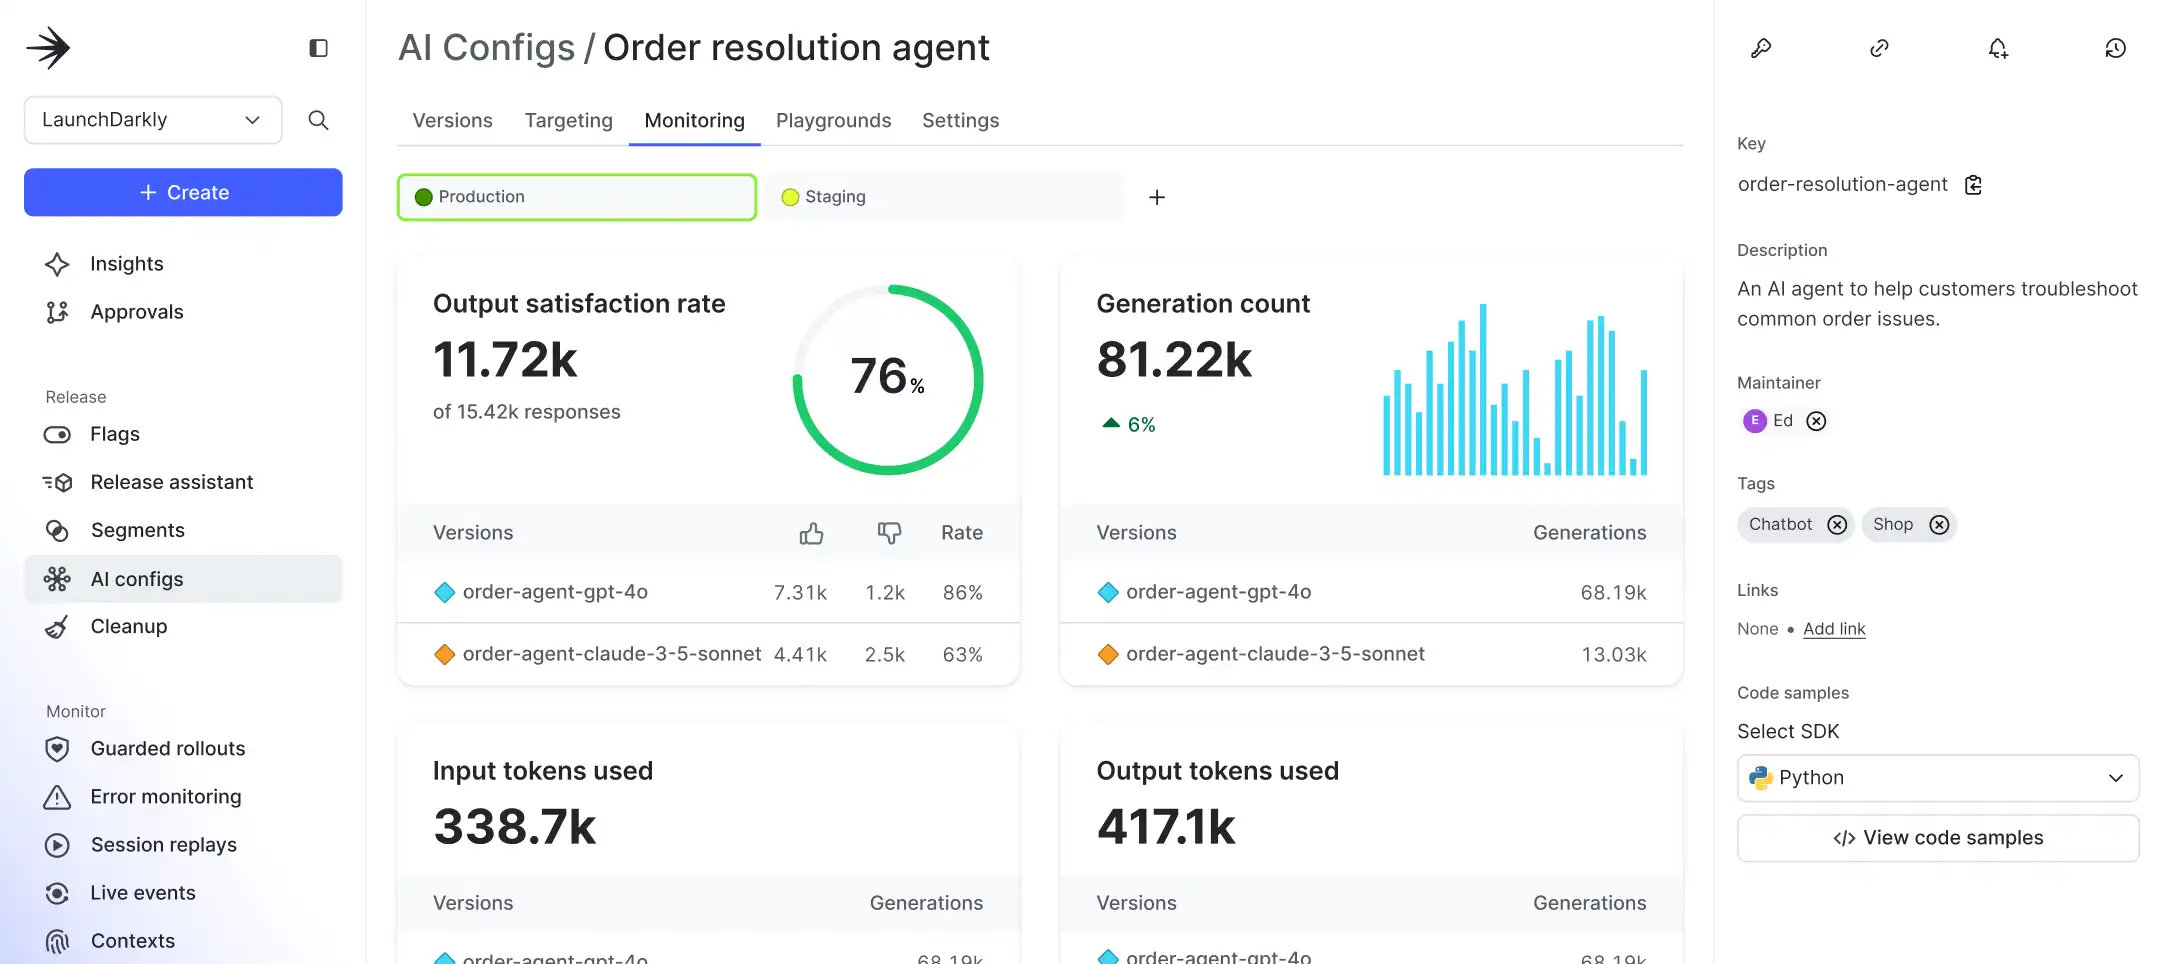Click the Cleanup broom icon

[57, 627]
